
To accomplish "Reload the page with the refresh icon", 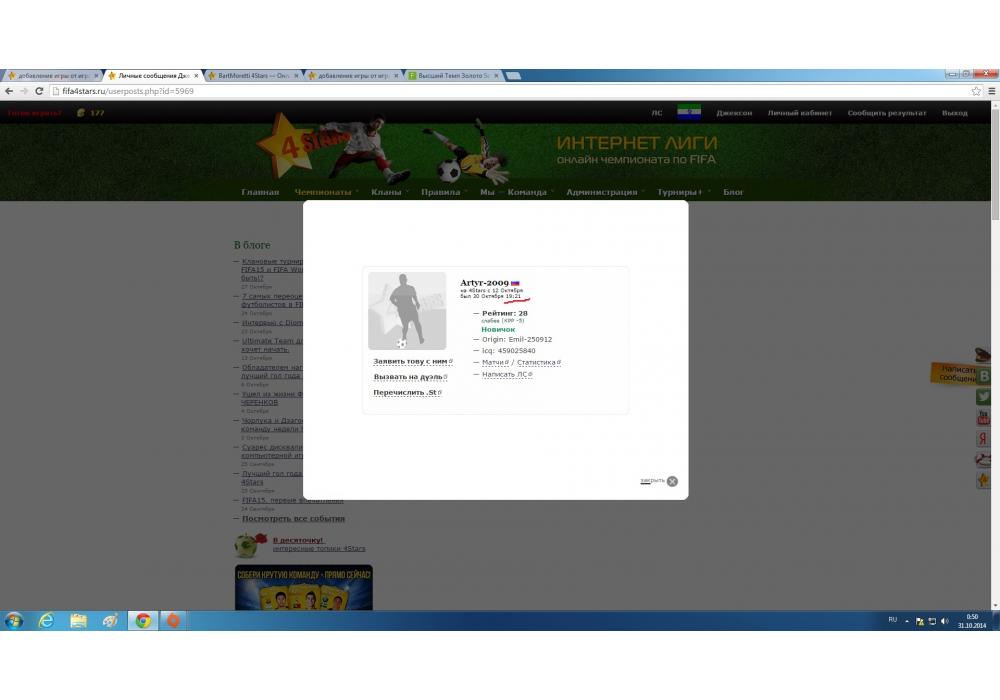I will click(37, 91).
